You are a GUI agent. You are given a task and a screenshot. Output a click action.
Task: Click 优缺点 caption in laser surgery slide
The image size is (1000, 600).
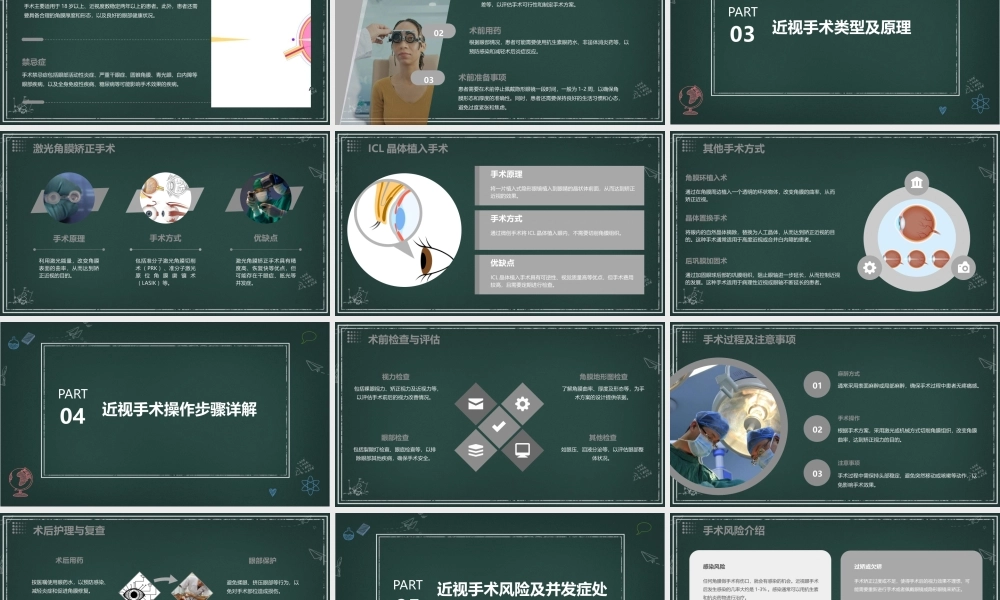[265, 238]
